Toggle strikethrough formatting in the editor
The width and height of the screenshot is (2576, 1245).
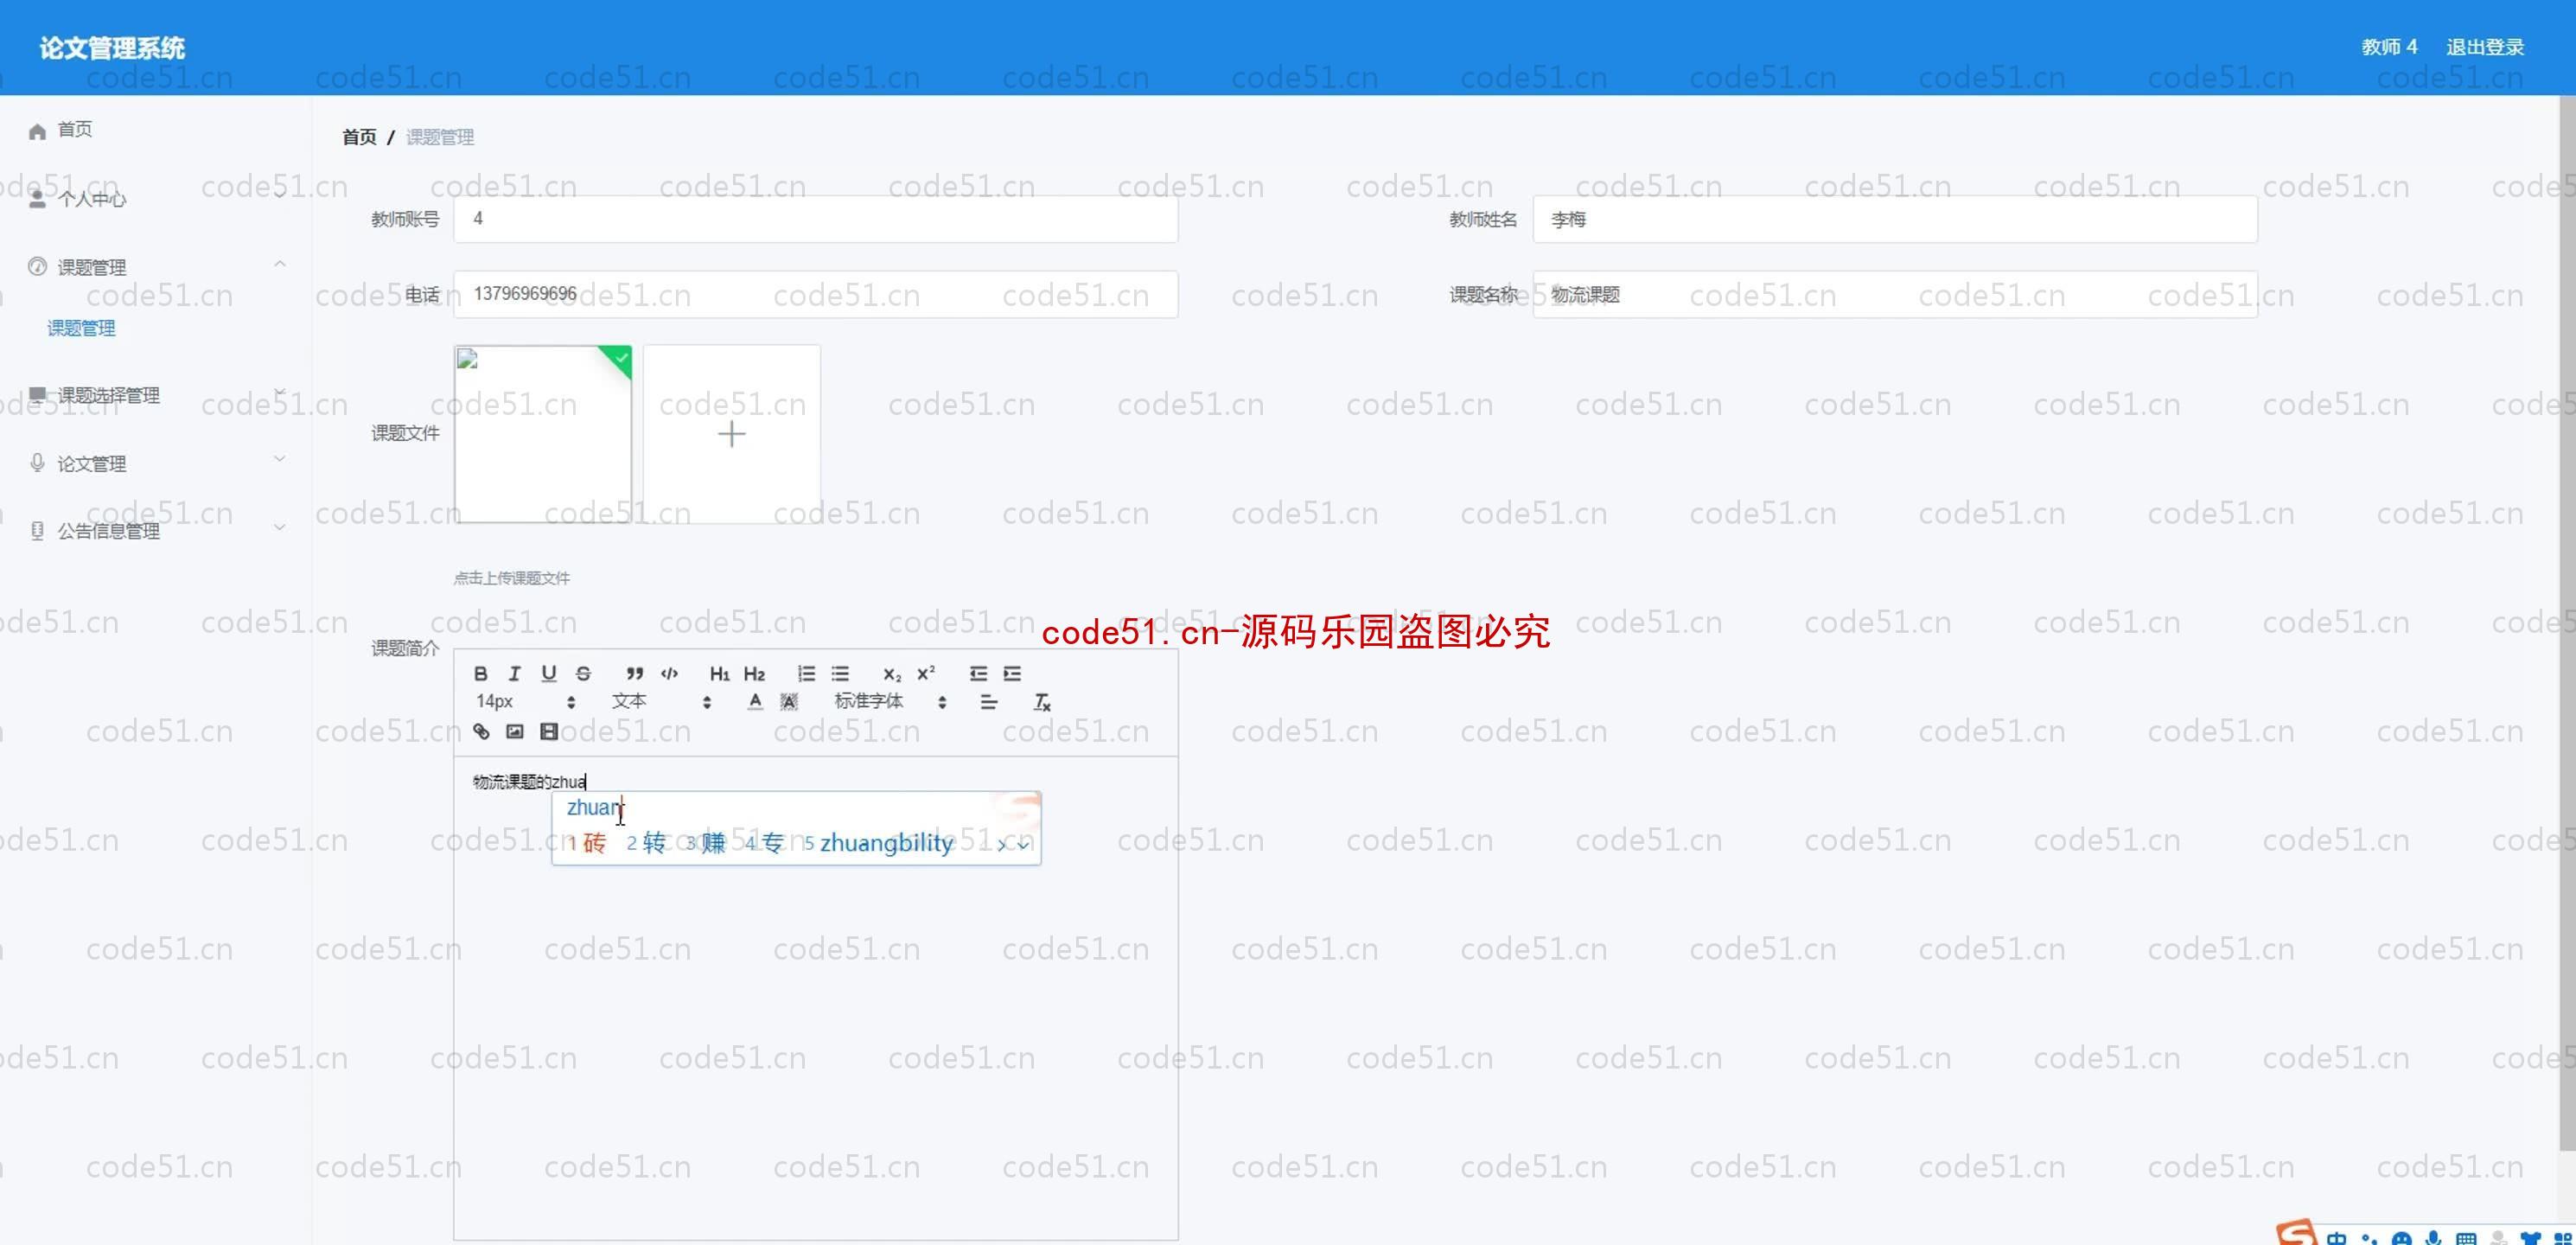point(583,673)
